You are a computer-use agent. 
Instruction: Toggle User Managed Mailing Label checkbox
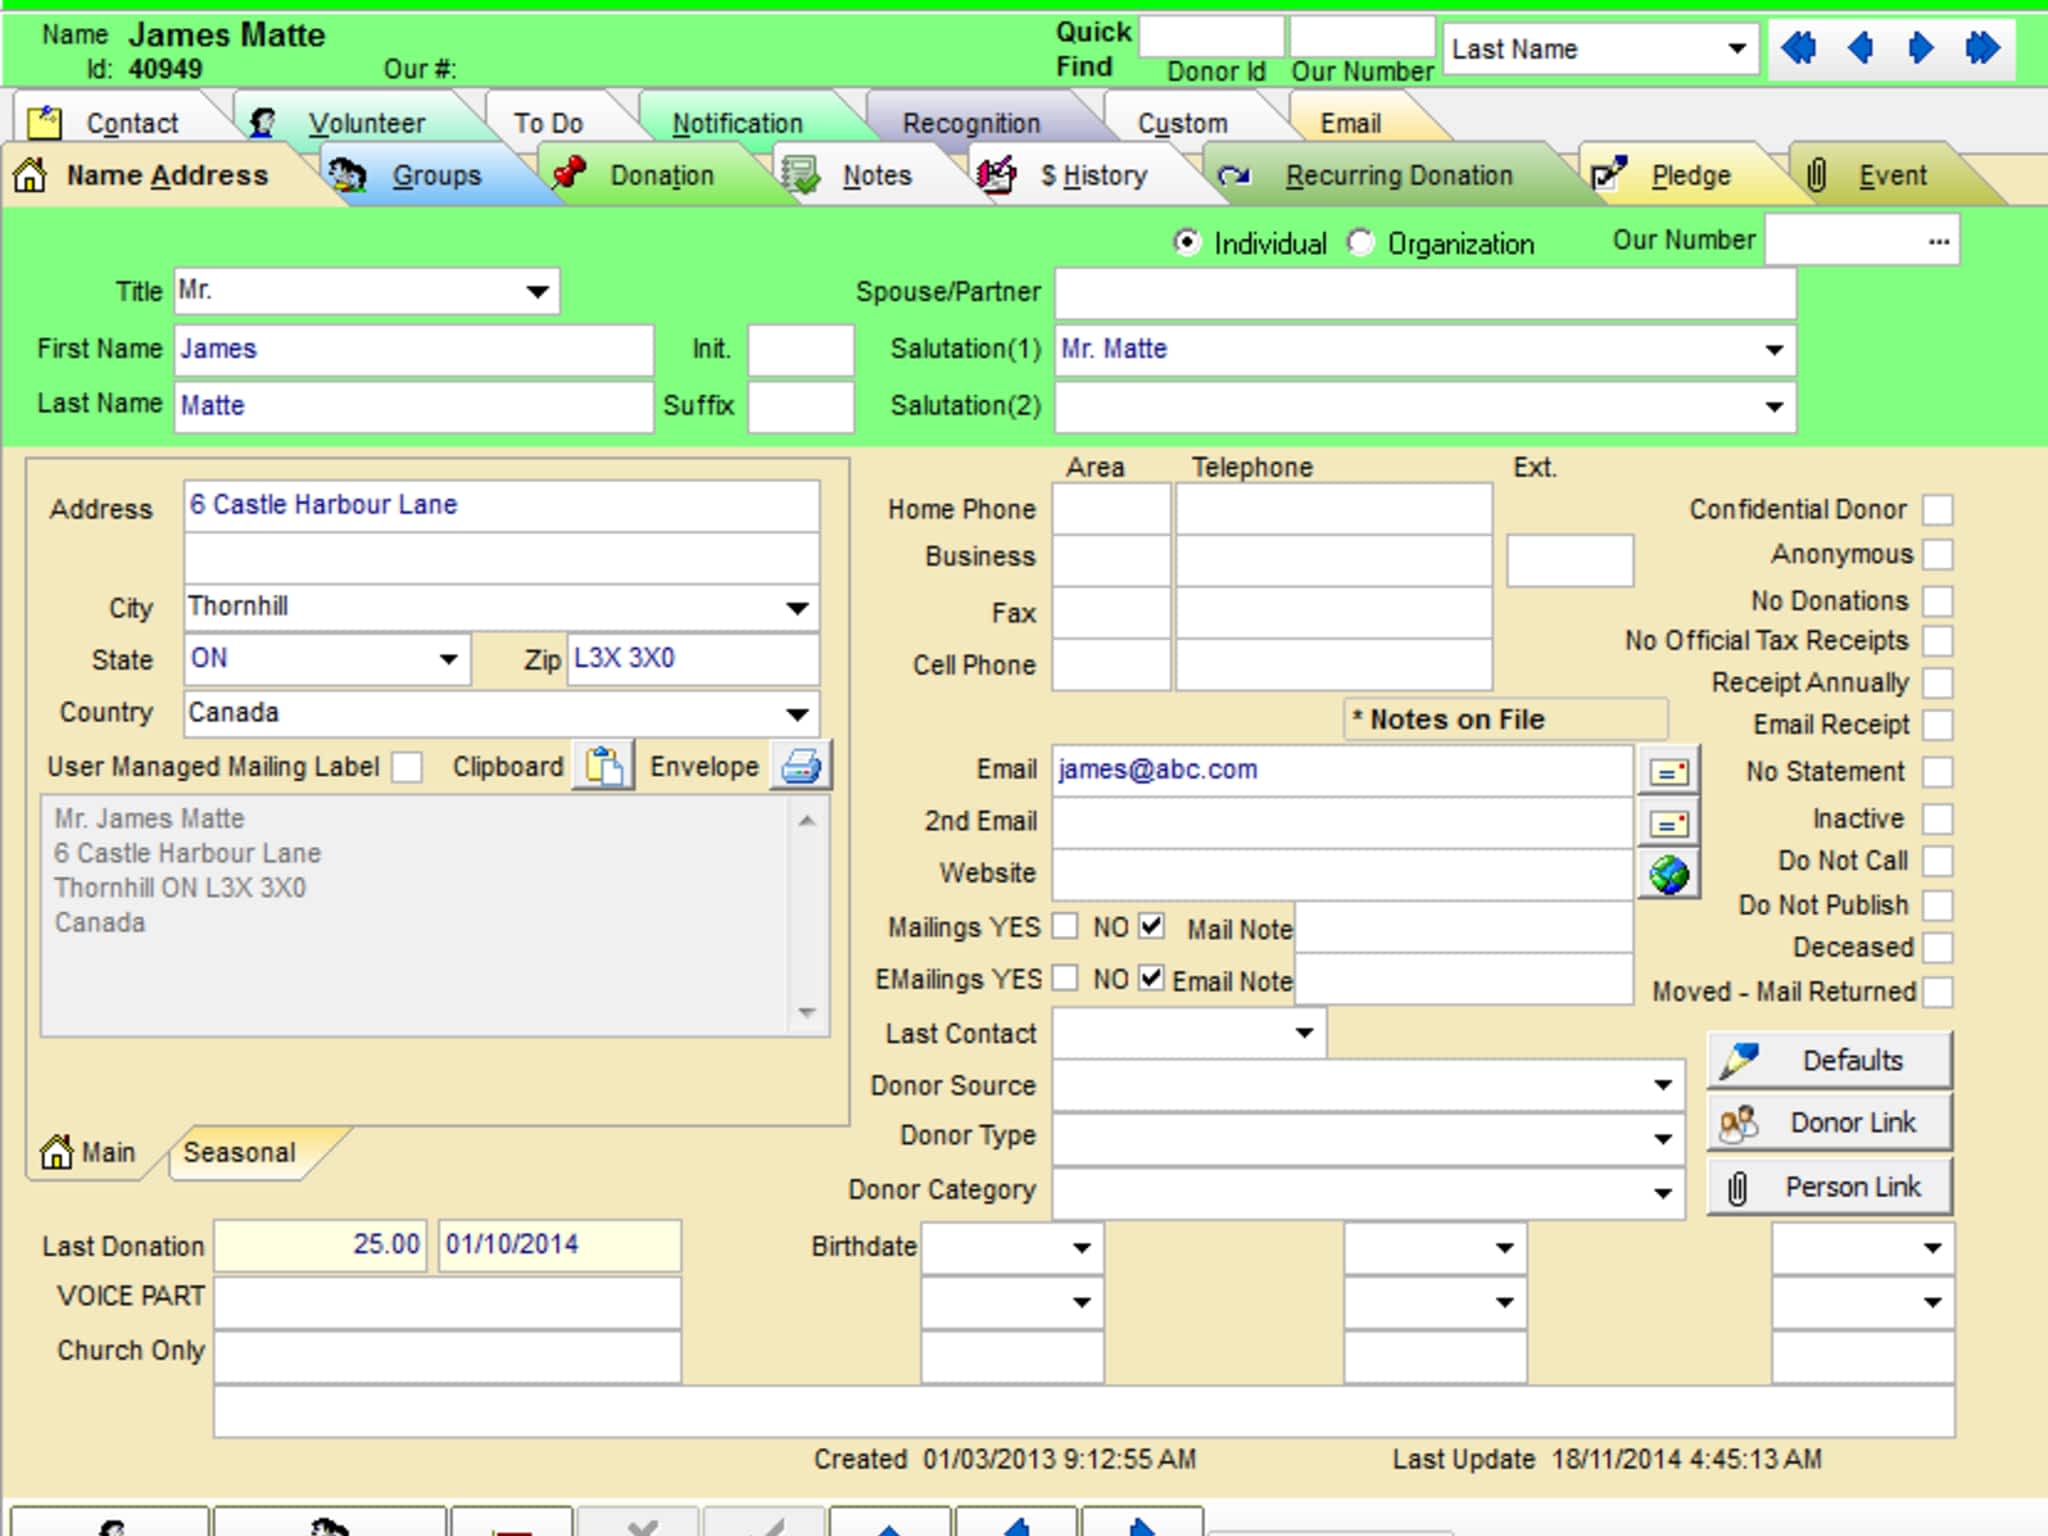click(x=407, y=767)
